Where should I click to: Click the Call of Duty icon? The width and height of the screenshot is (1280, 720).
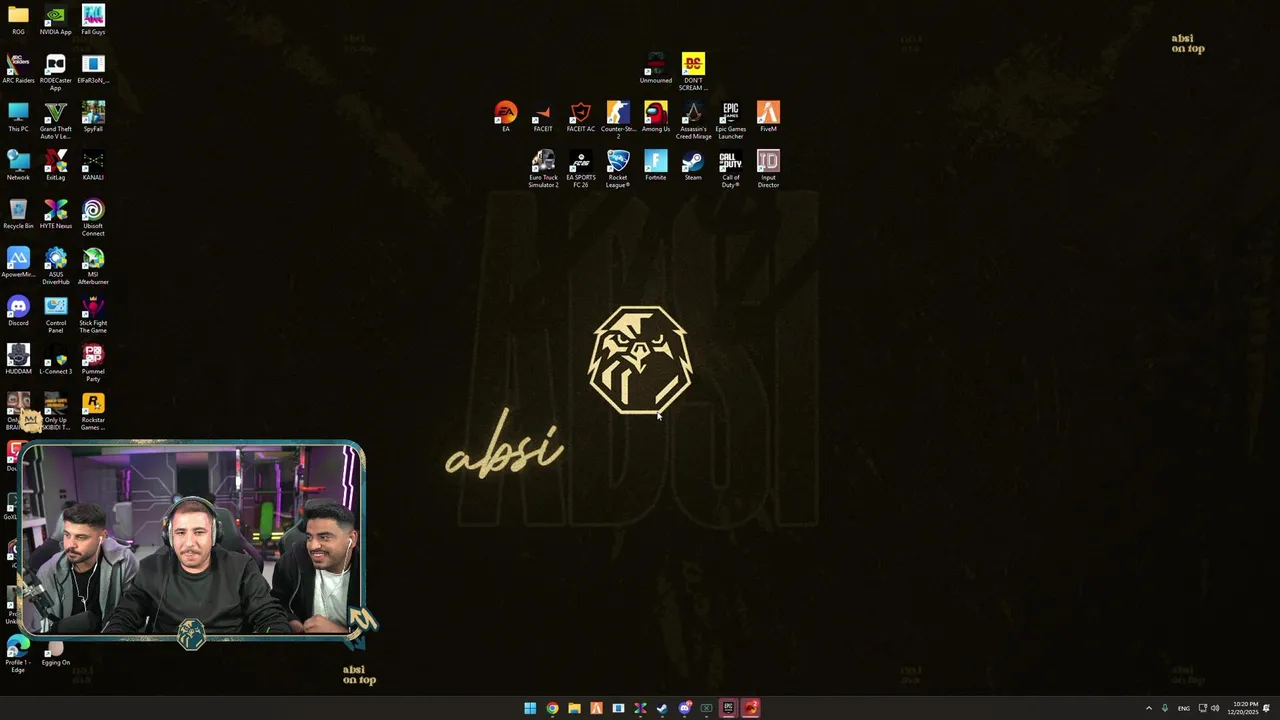point(731,169)
